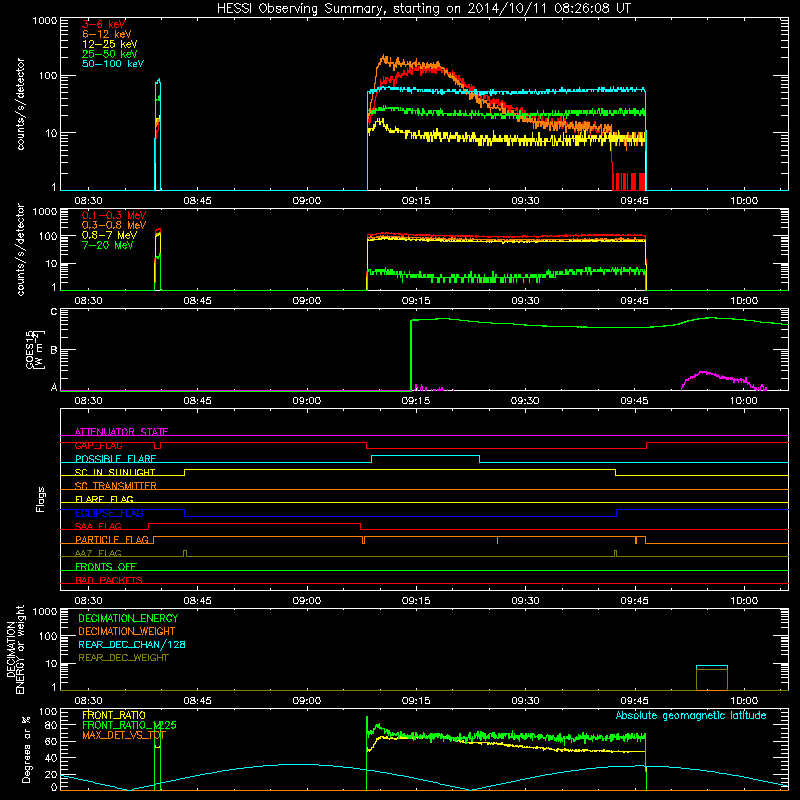This screenshot has height=800, width=800.
Task: Click the cyan spike near 08:40 in top plot
Action: [158, 135]
